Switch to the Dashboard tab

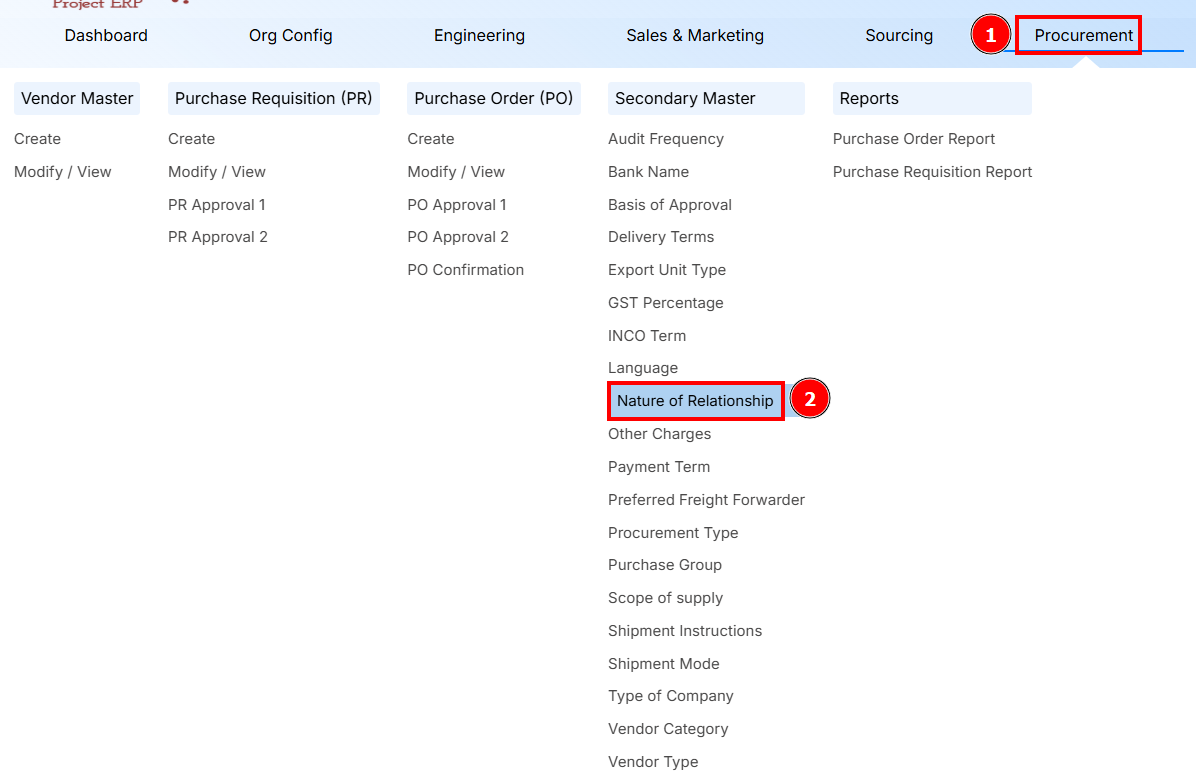tap(106, 36)
